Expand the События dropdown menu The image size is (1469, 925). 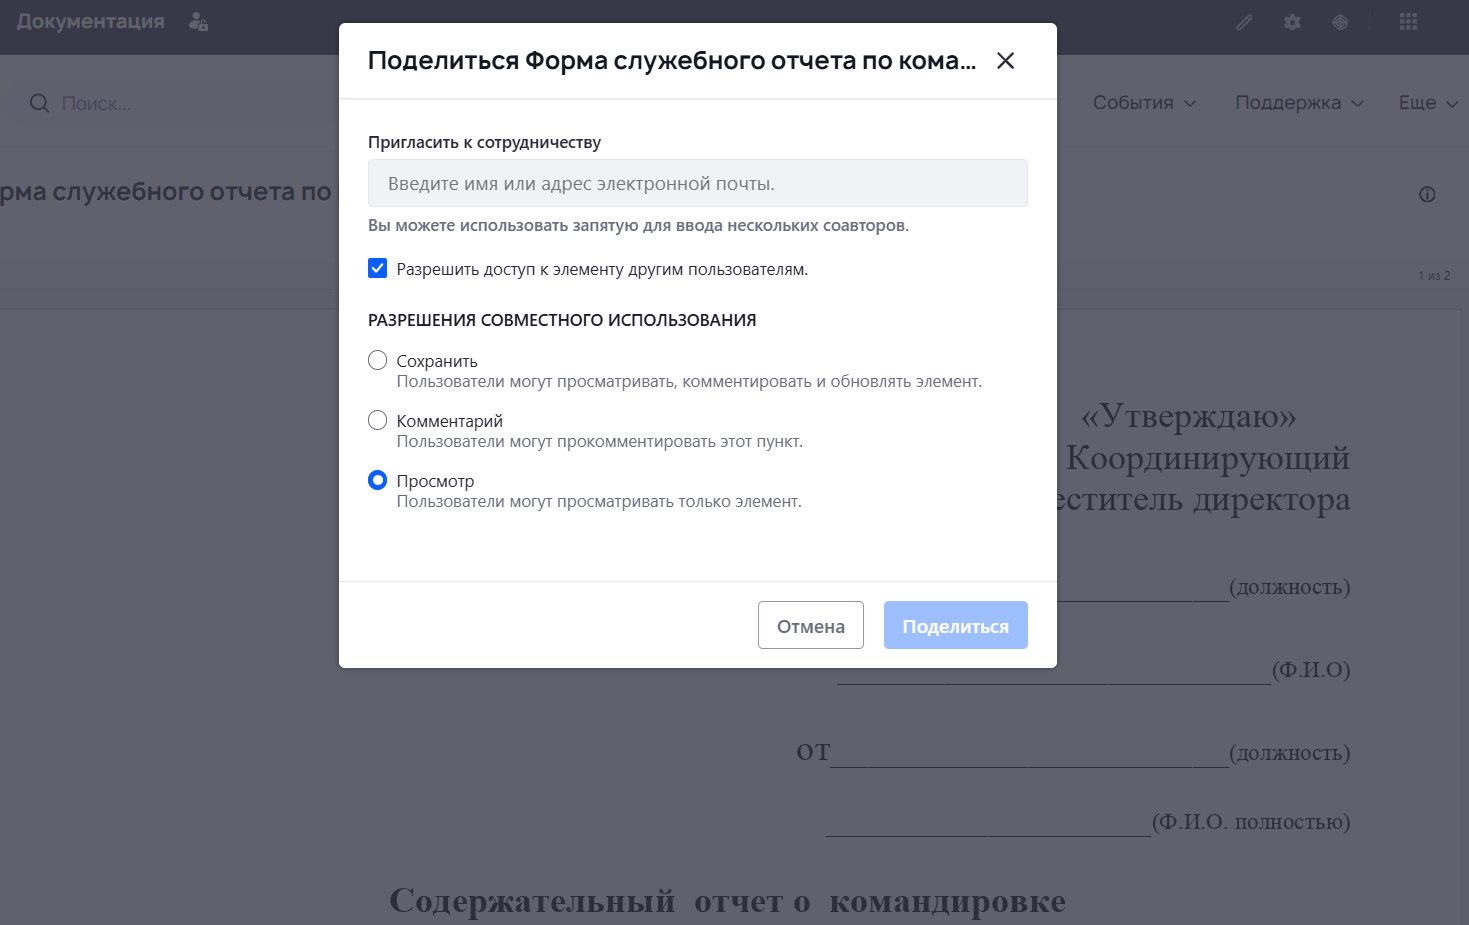[x=1144, y=103]
